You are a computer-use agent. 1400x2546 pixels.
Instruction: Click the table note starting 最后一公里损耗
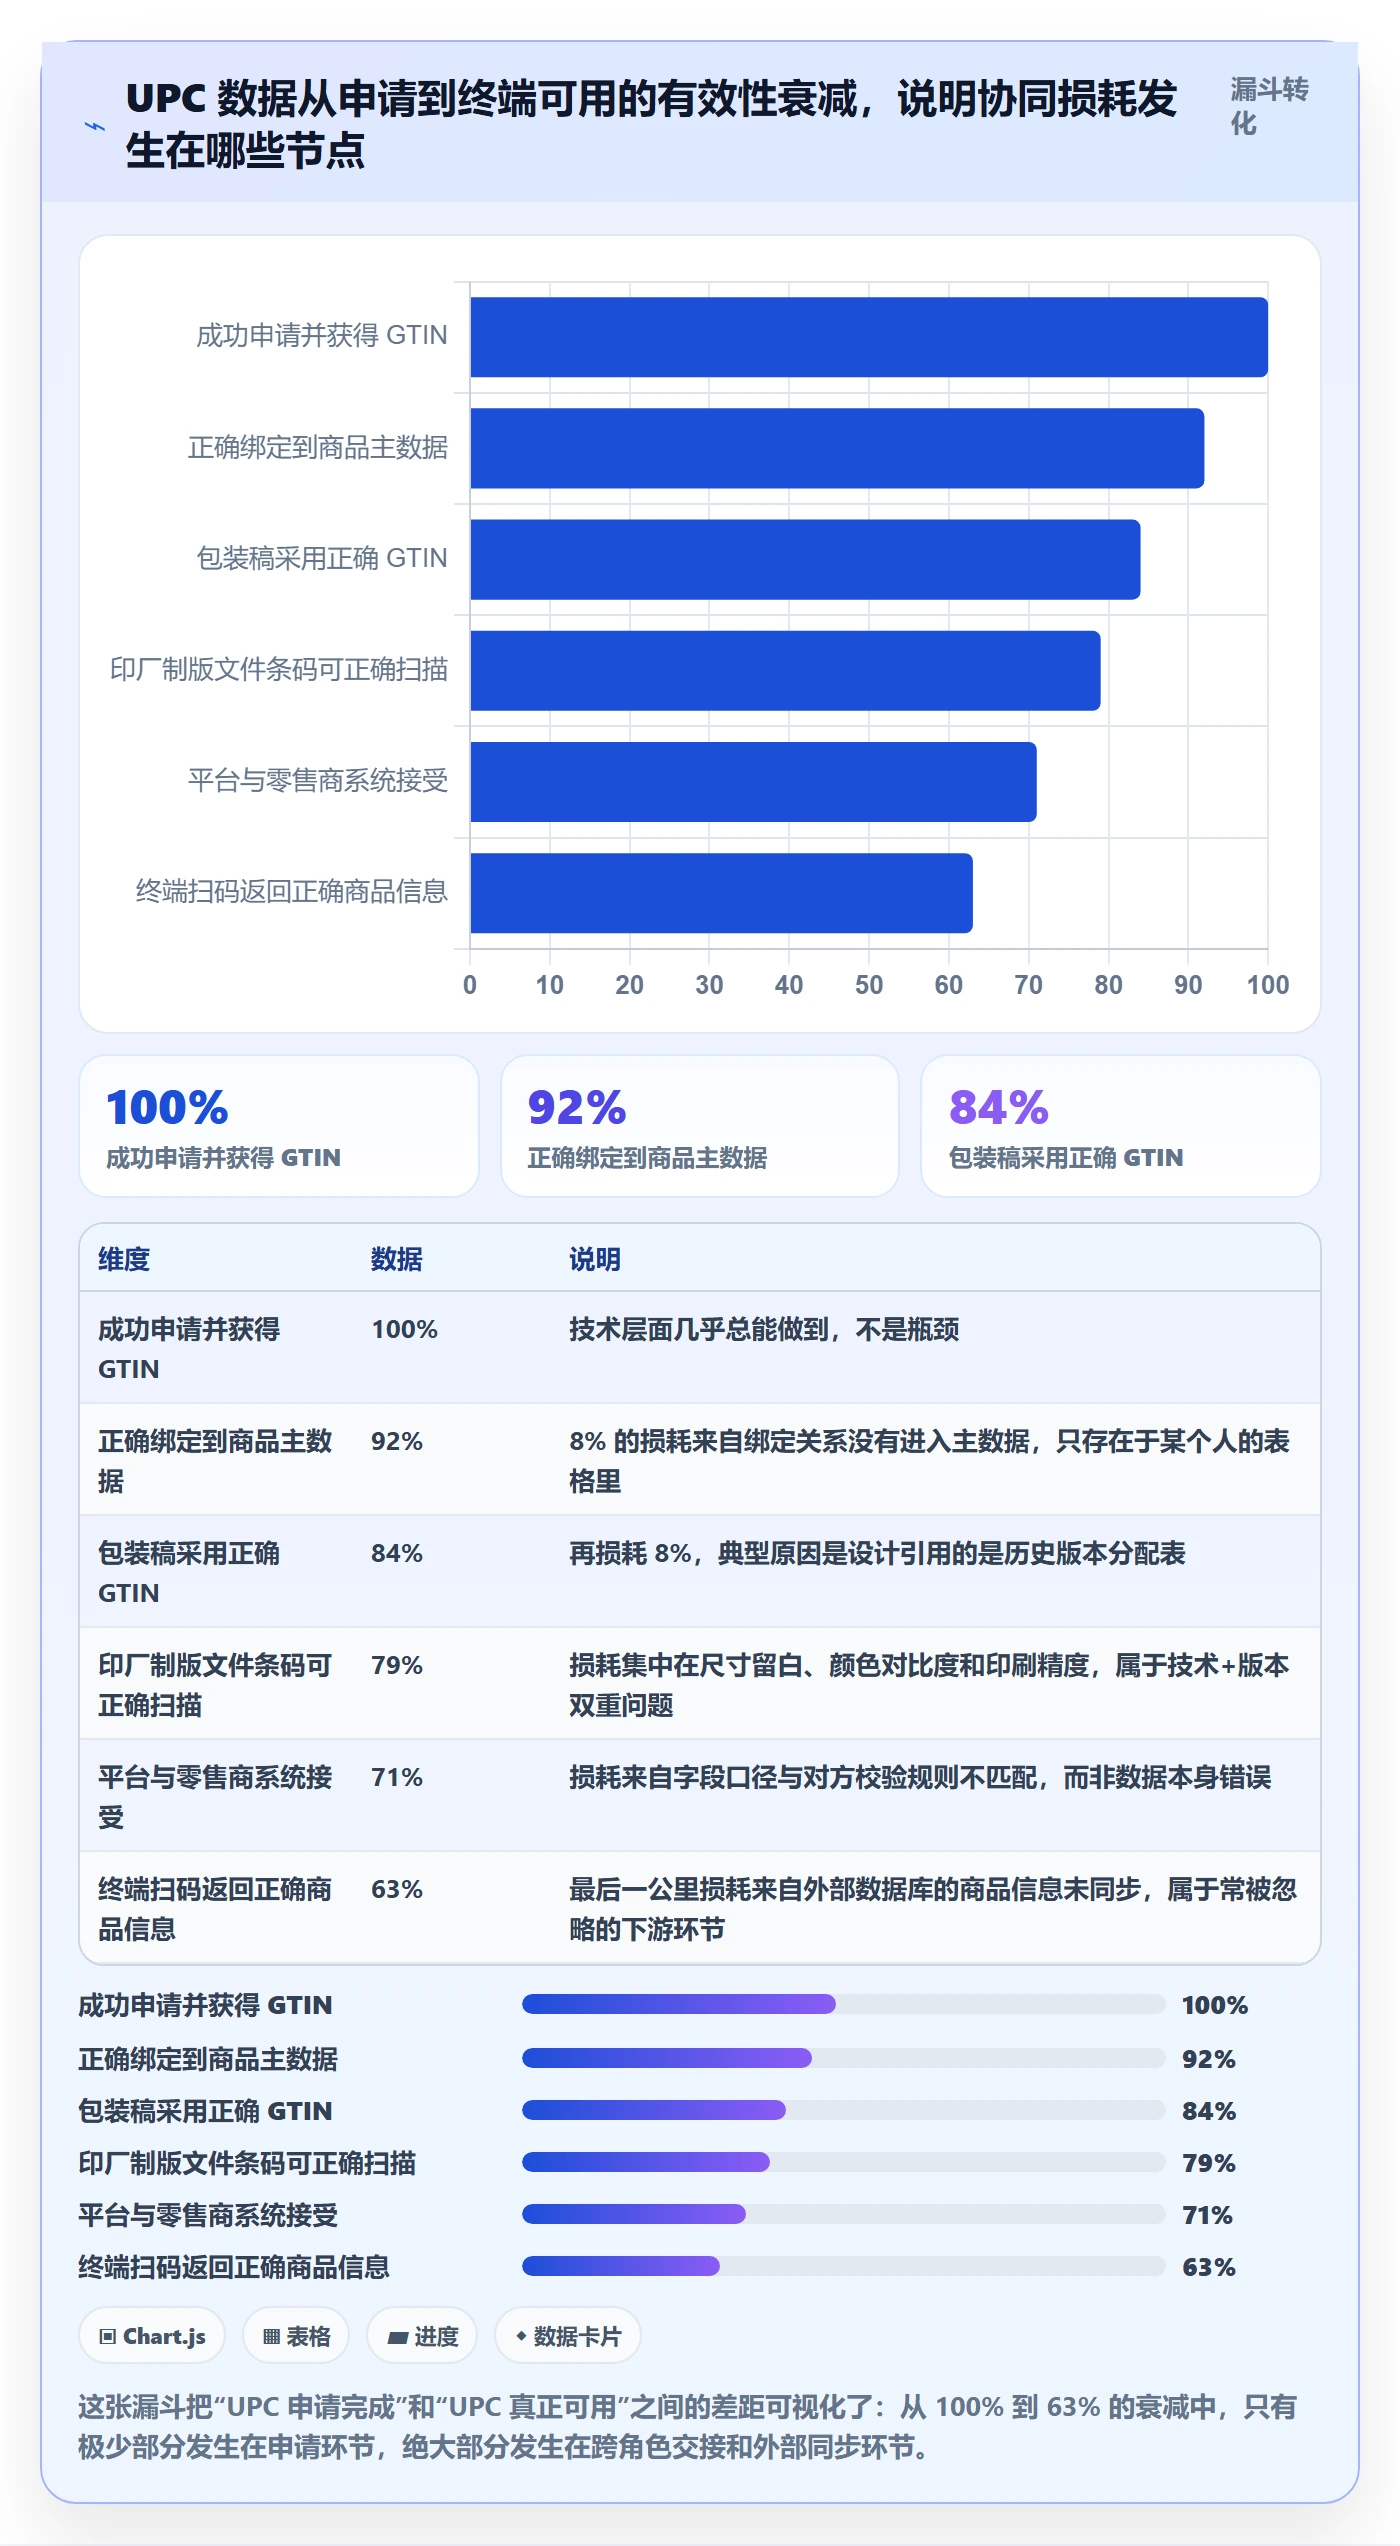coord(933,1909)
